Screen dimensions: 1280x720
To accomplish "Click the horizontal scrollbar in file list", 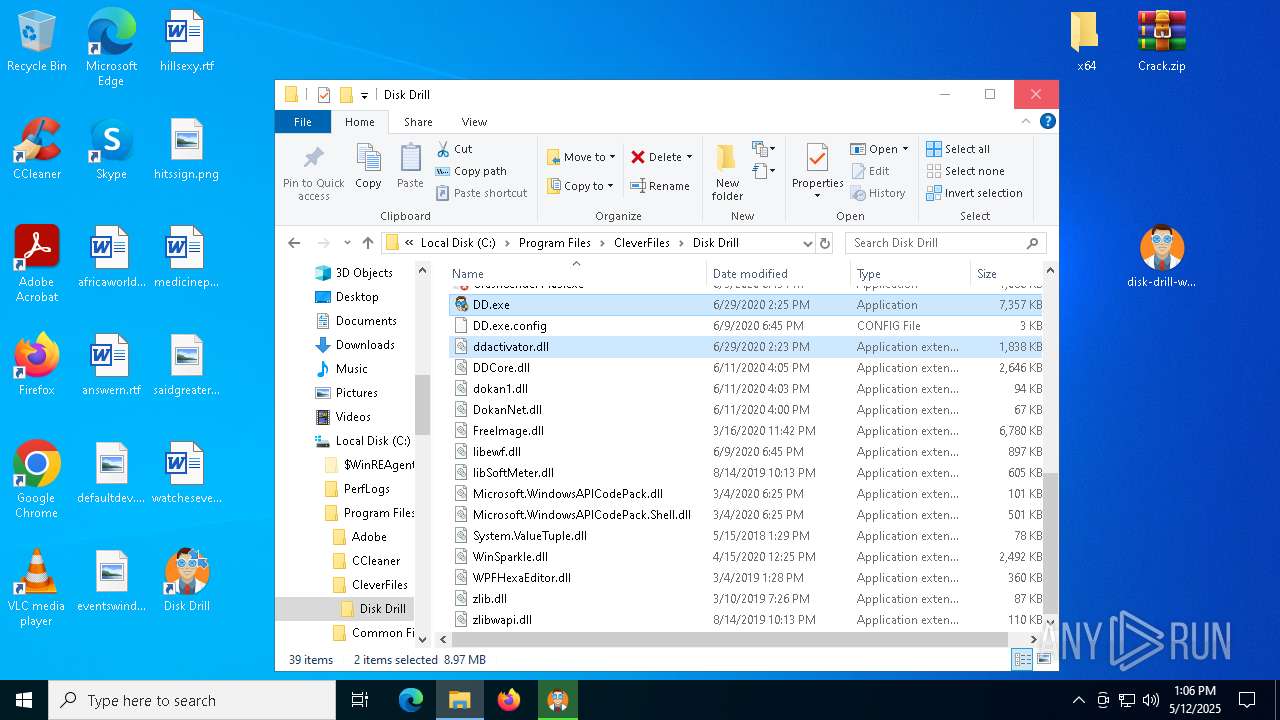I will pos(728,639).
